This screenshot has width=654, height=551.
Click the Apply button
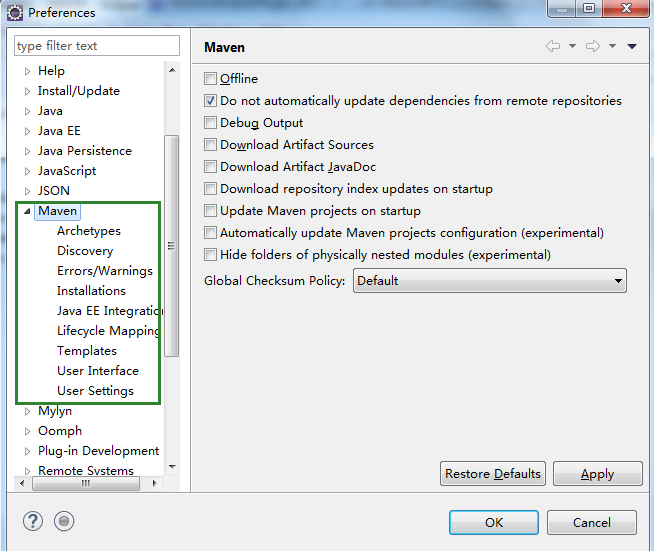pyautogui.click(x=597, y=474)
